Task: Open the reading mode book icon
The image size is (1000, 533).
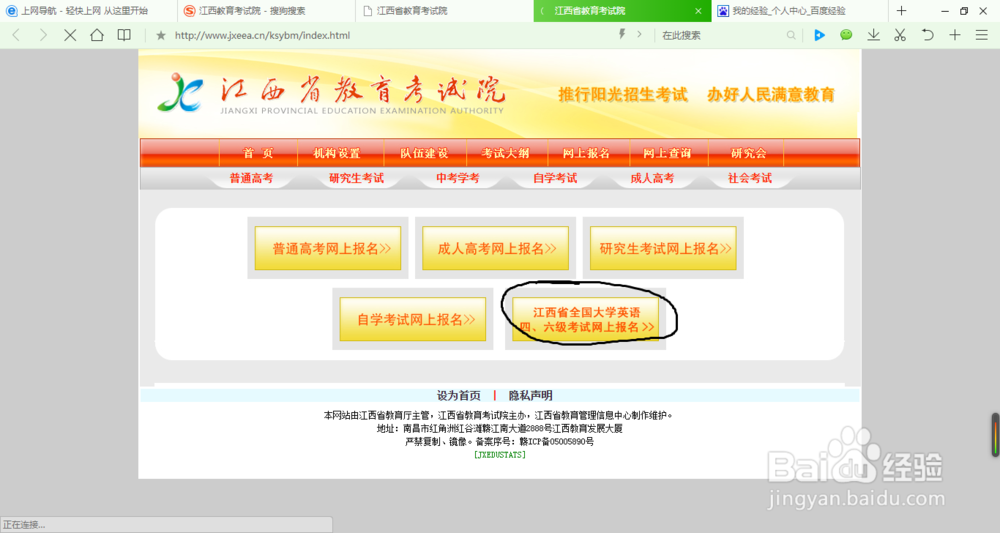Action: click(124, 35)
